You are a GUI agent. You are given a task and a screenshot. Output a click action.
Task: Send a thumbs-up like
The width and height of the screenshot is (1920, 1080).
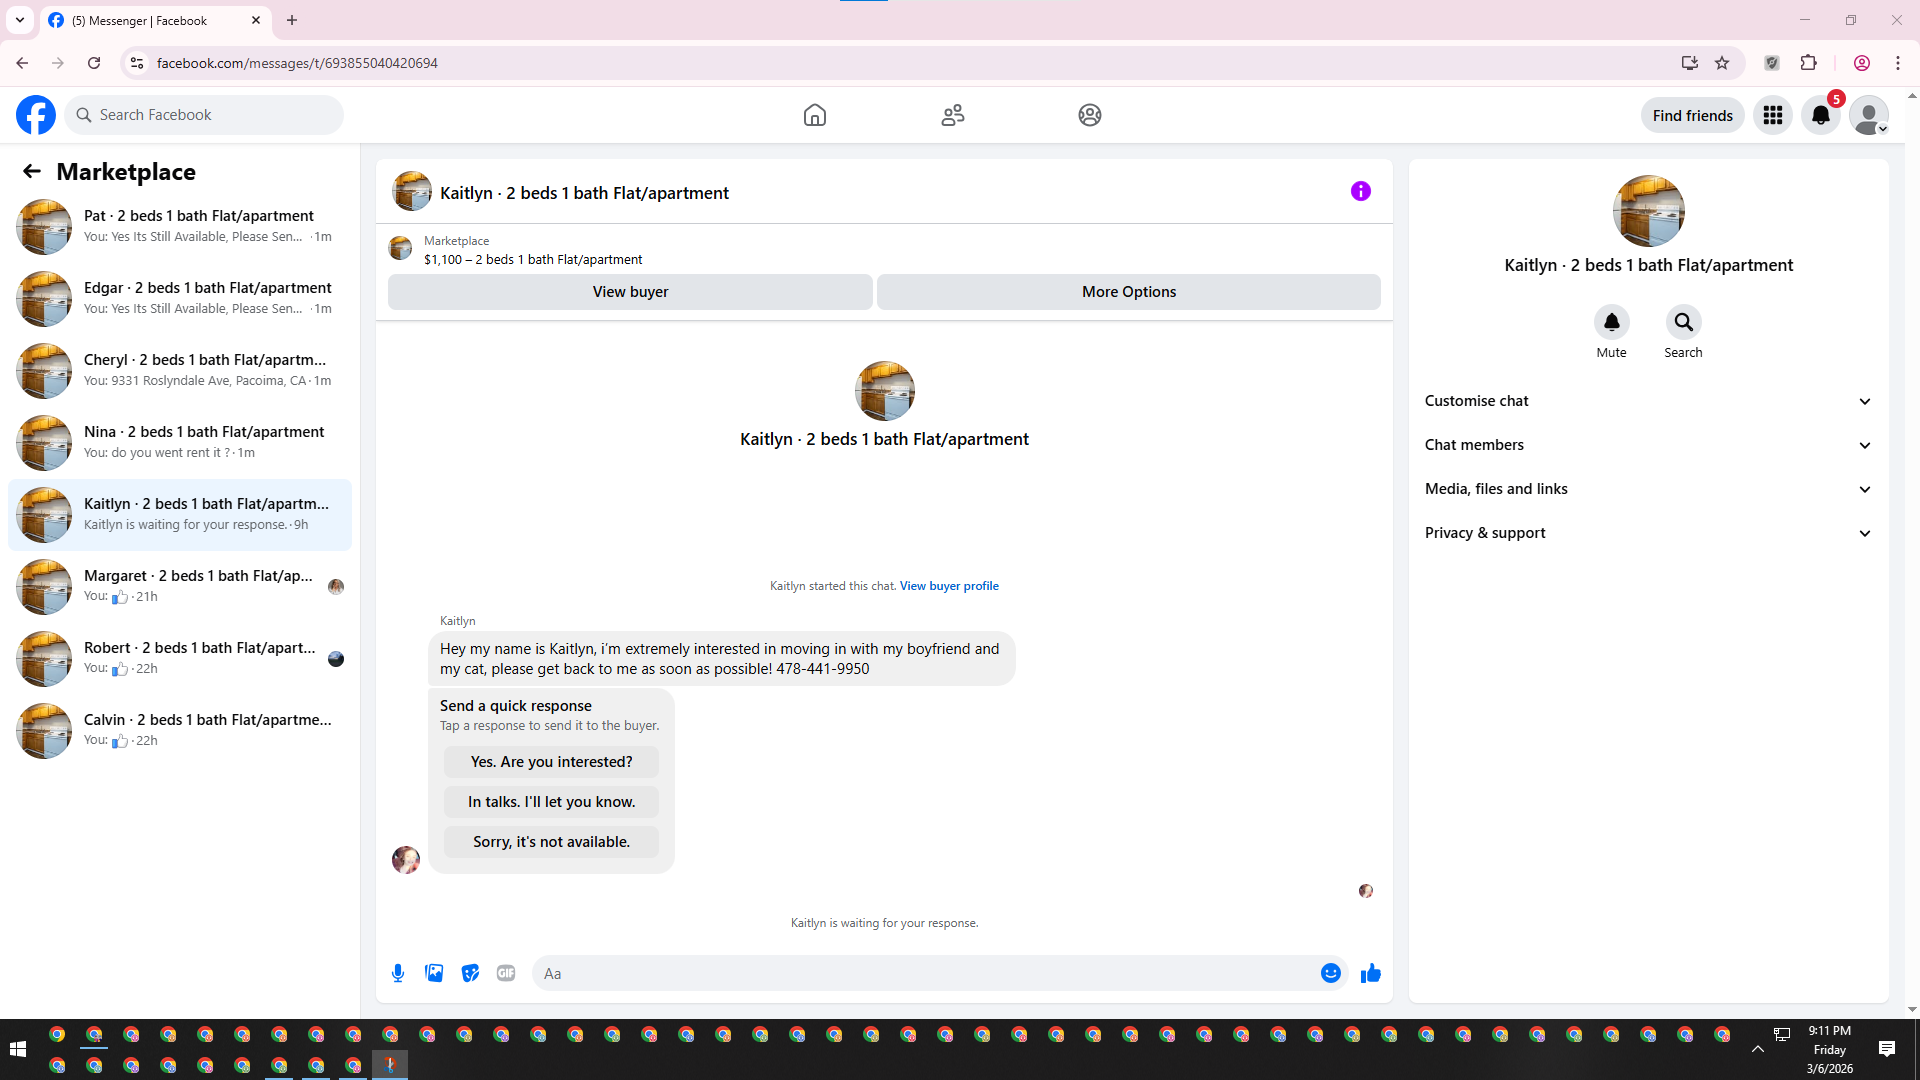(1370, 973)
